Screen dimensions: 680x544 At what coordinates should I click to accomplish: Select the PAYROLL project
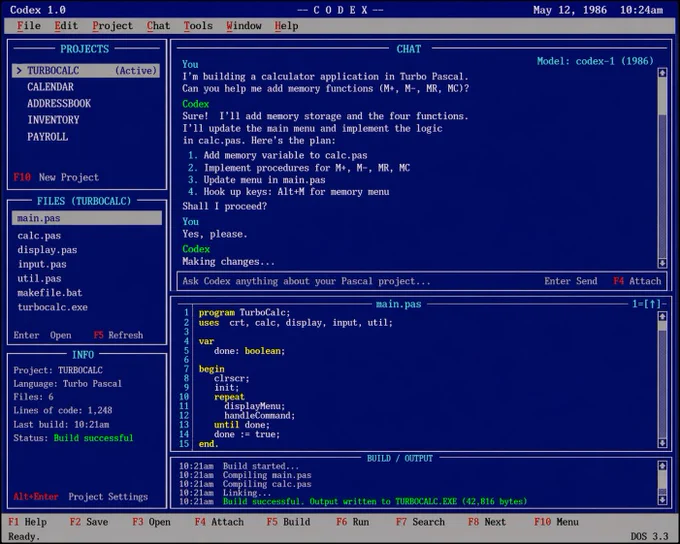(x=48, y=137)
